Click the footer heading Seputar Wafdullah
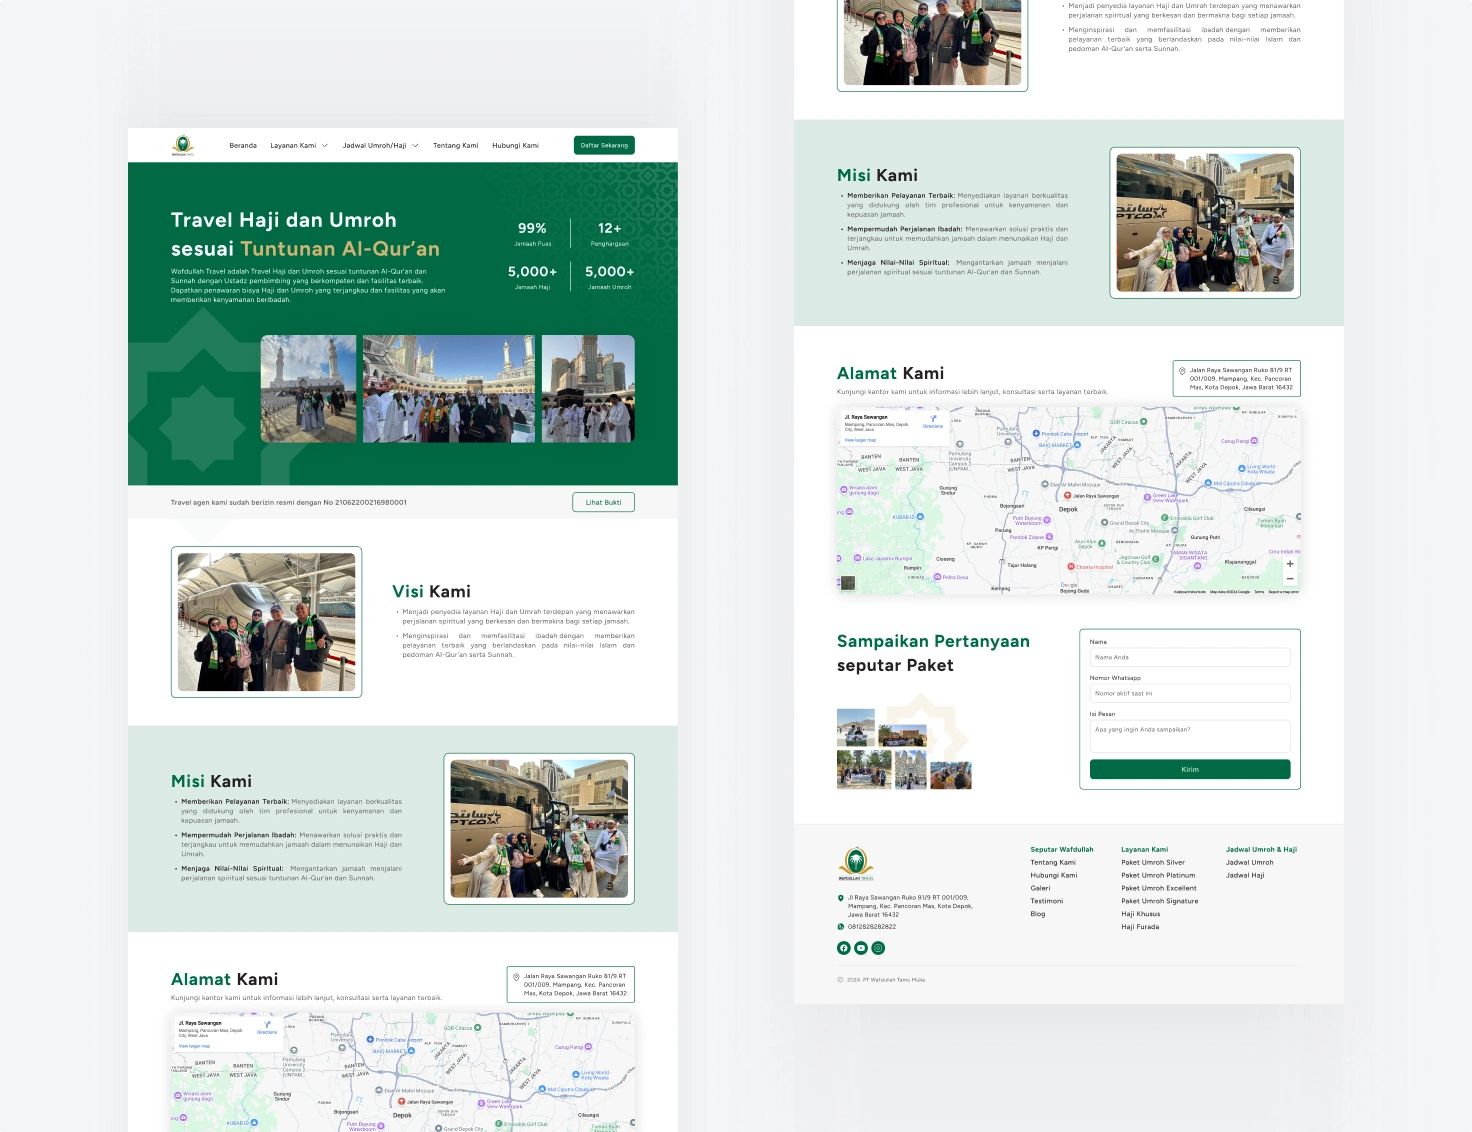The height and width of the screenshot is (1132, 1472). pos(1062,849)
